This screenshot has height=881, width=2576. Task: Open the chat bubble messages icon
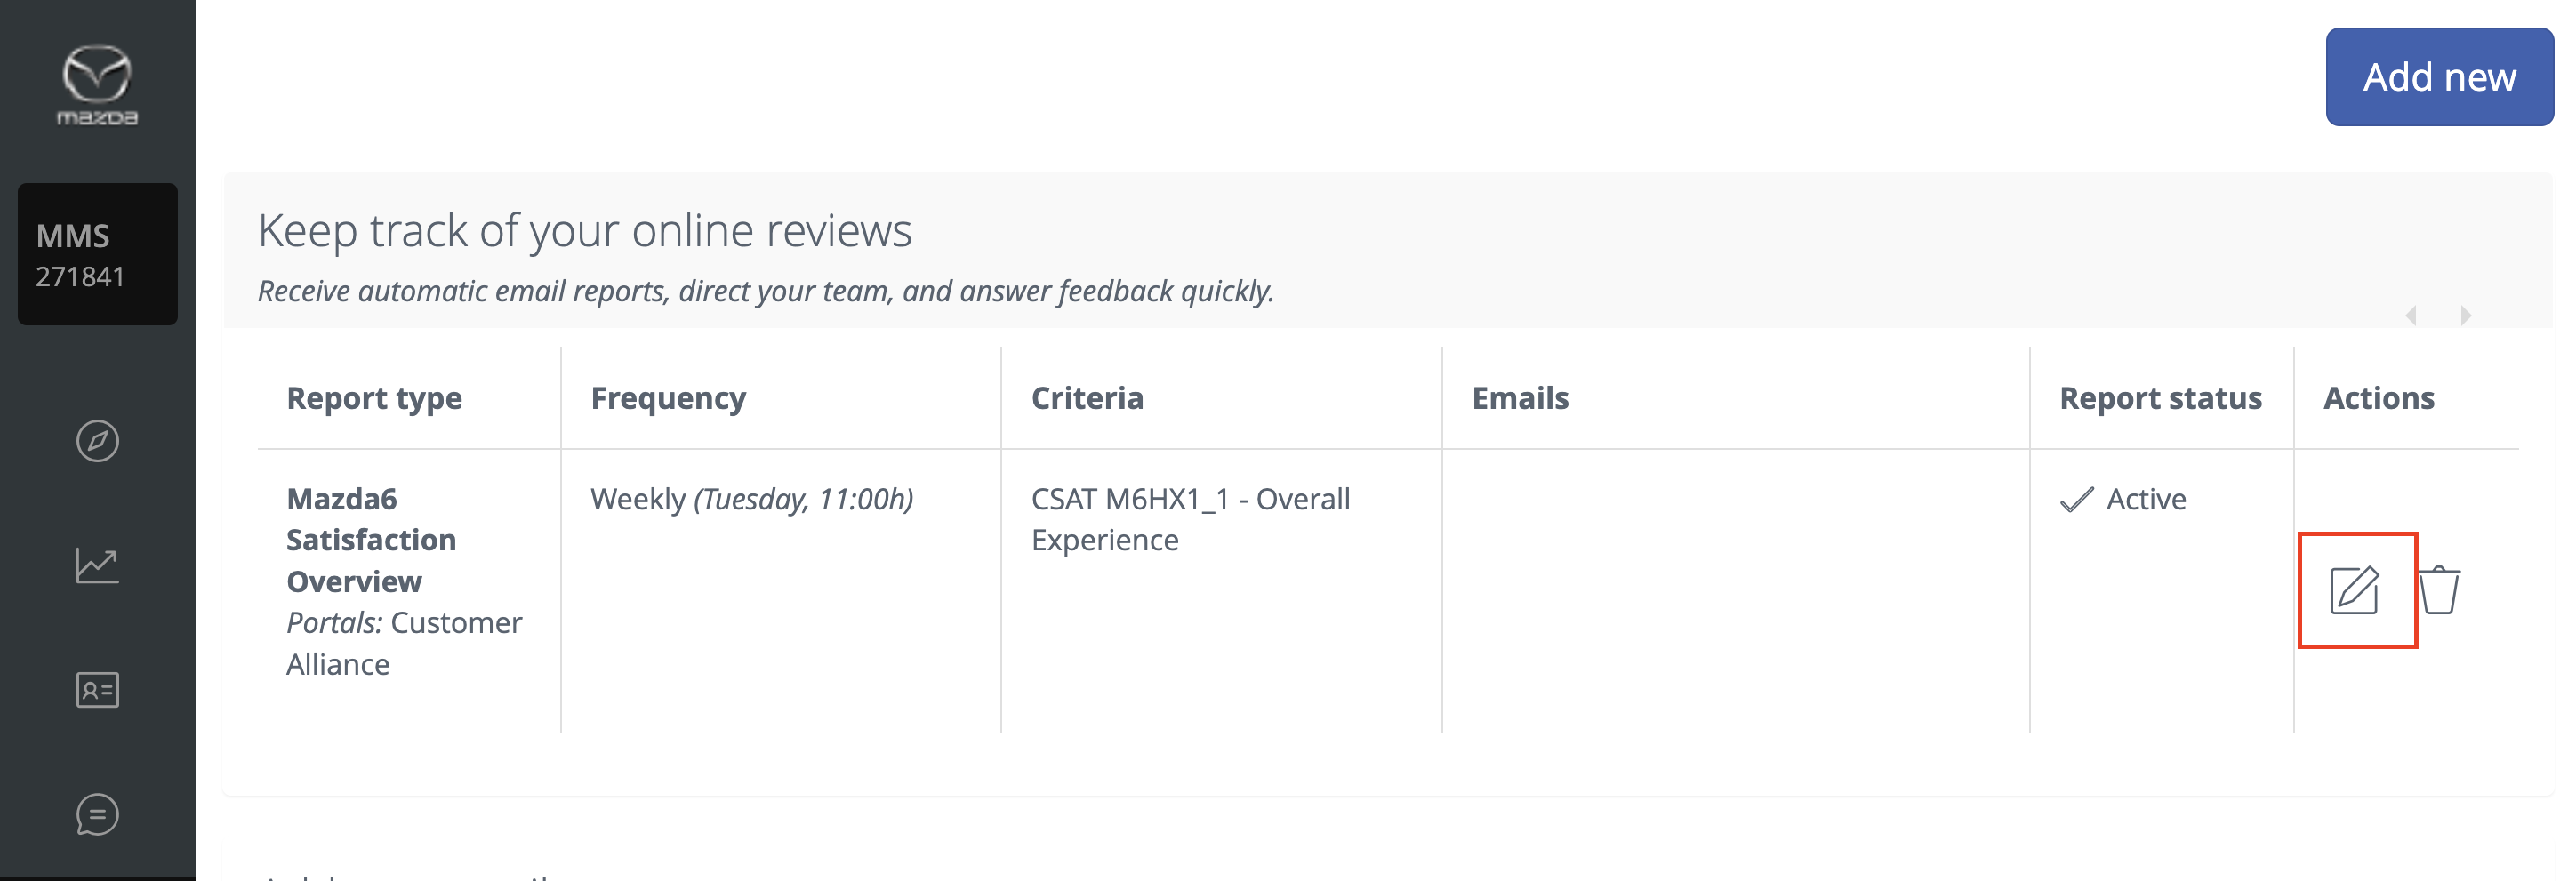[x=97, y=814]
